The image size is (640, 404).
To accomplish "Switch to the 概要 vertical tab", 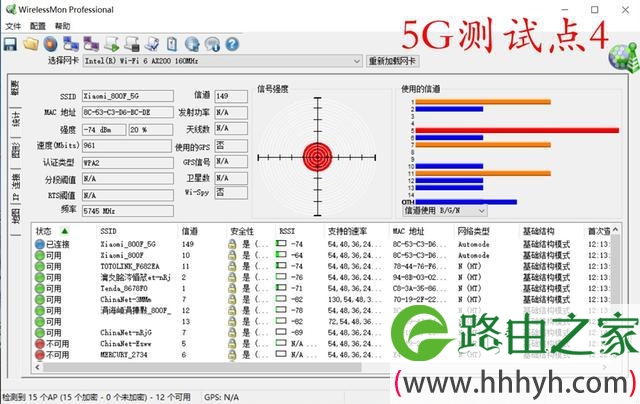I will (x=15, y=88).
